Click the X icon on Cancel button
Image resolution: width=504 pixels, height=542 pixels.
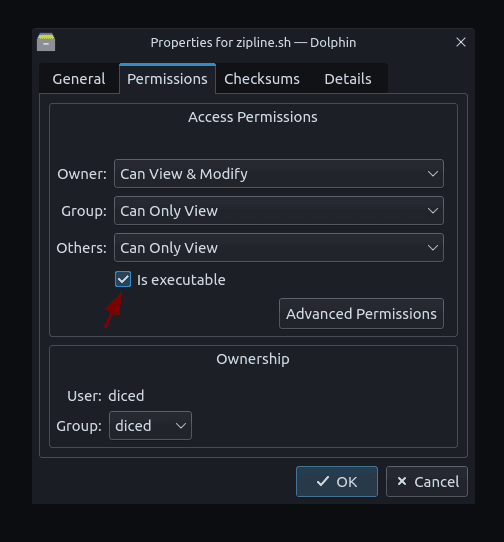coord(402,481)
